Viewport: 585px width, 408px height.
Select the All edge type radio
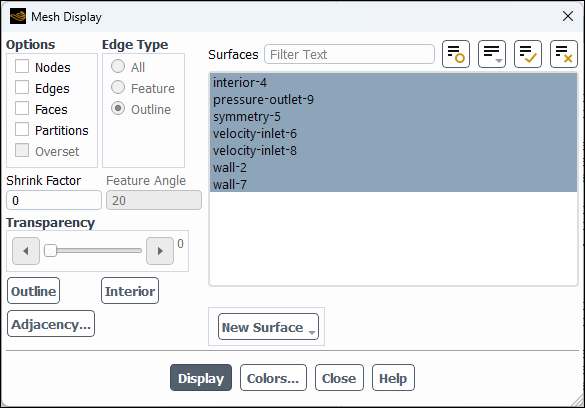pos(118,66)
